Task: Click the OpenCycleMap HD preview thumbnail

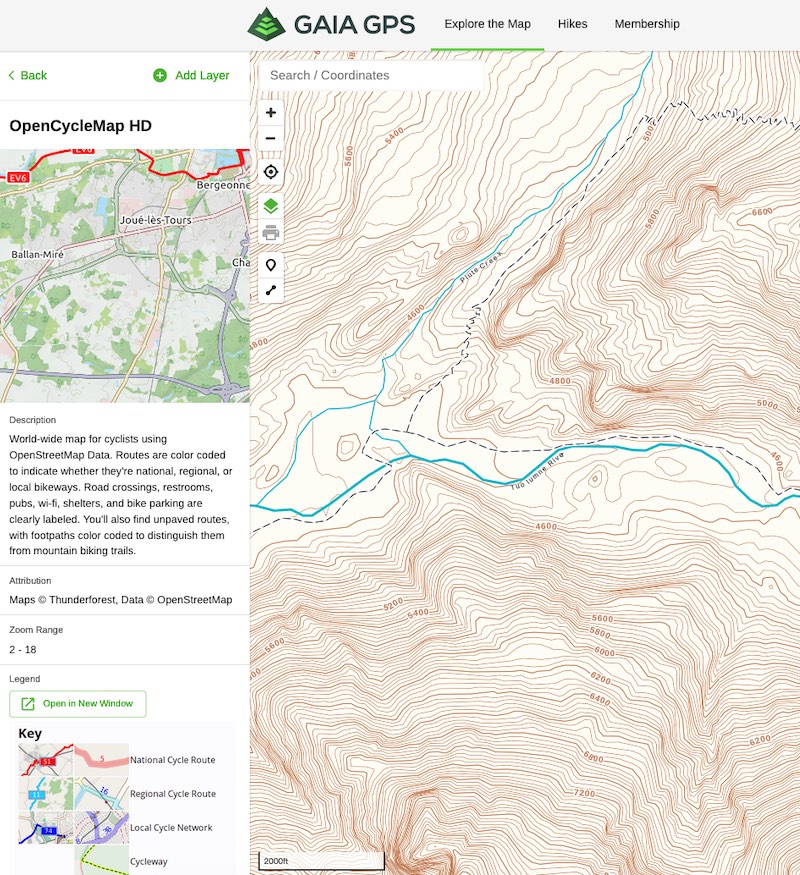Action: tap(125, 276)
